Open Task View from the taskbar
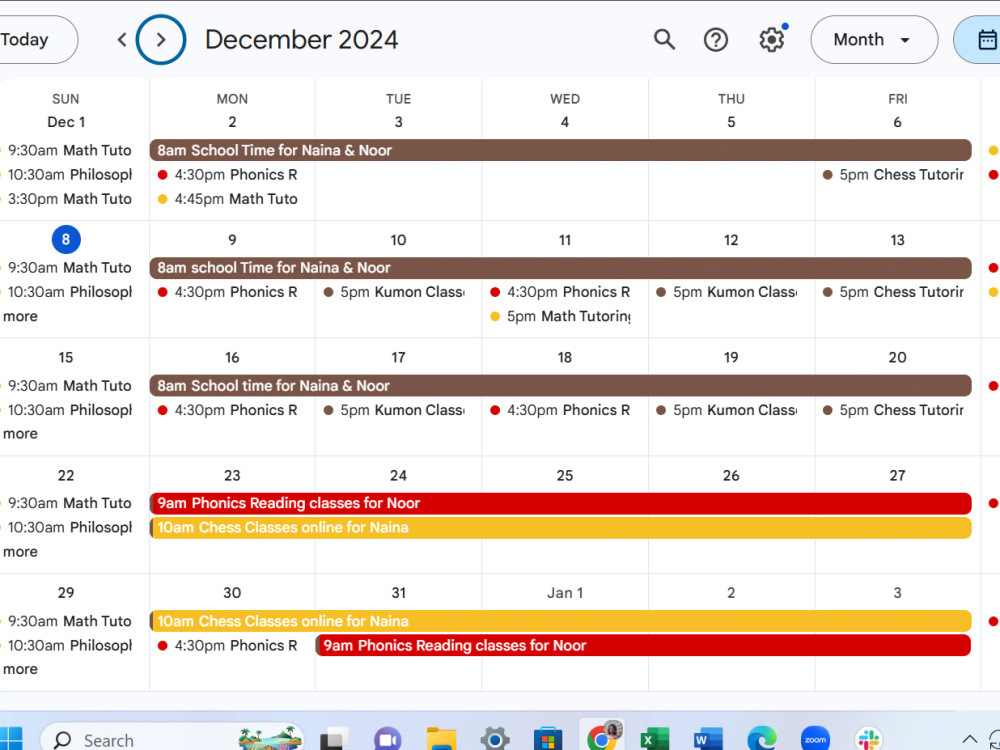The height and width of the screenshot is (750, 1000). pos(334,740)
